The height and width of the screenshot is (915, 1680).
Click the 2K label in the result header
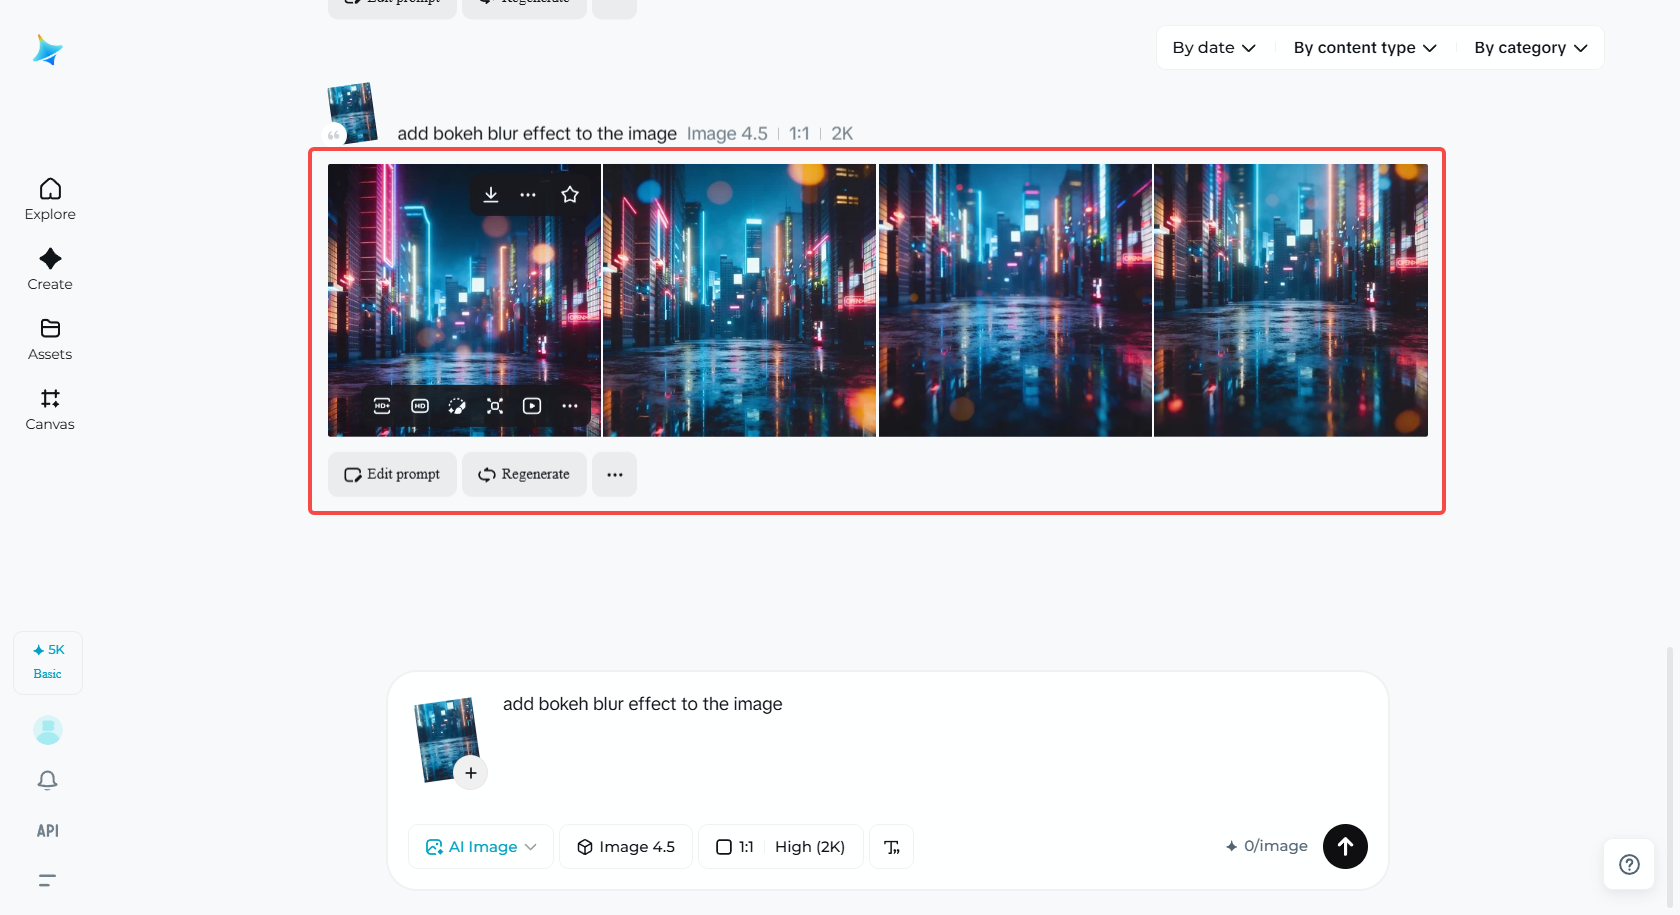tap(842, 134)
